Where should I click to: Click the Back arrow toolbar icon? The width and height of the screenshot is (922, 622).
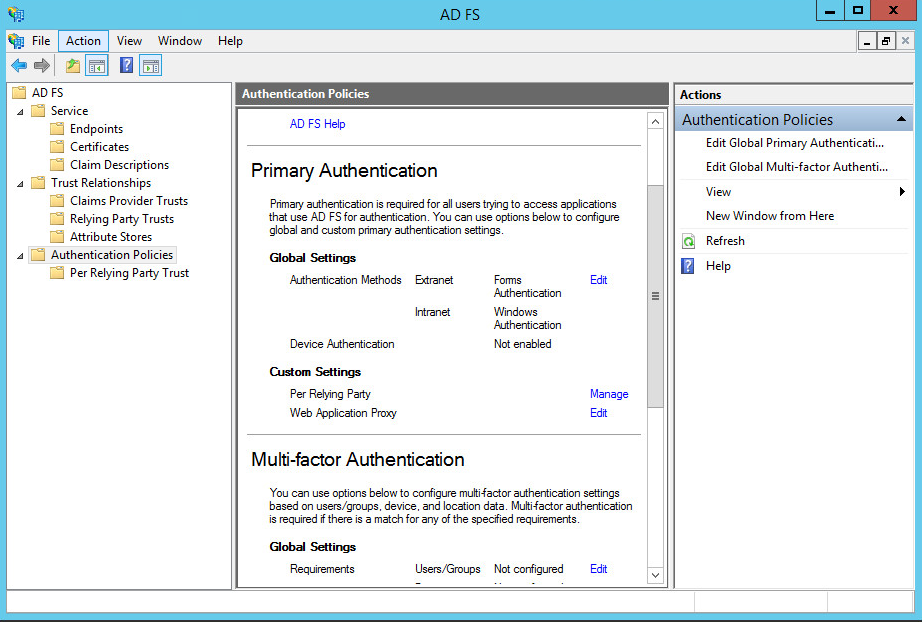pos(19,65)
